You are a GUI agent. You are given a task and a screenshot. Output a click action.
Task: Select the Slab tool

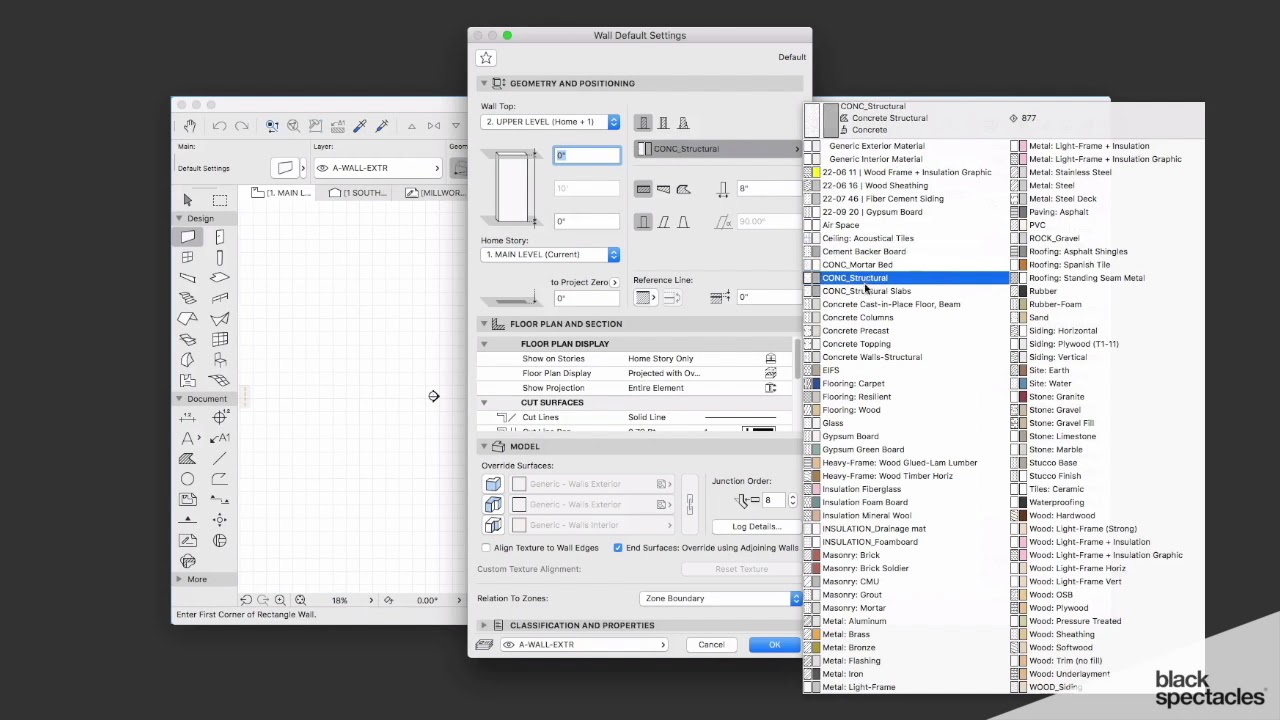(x=220, y=277)
